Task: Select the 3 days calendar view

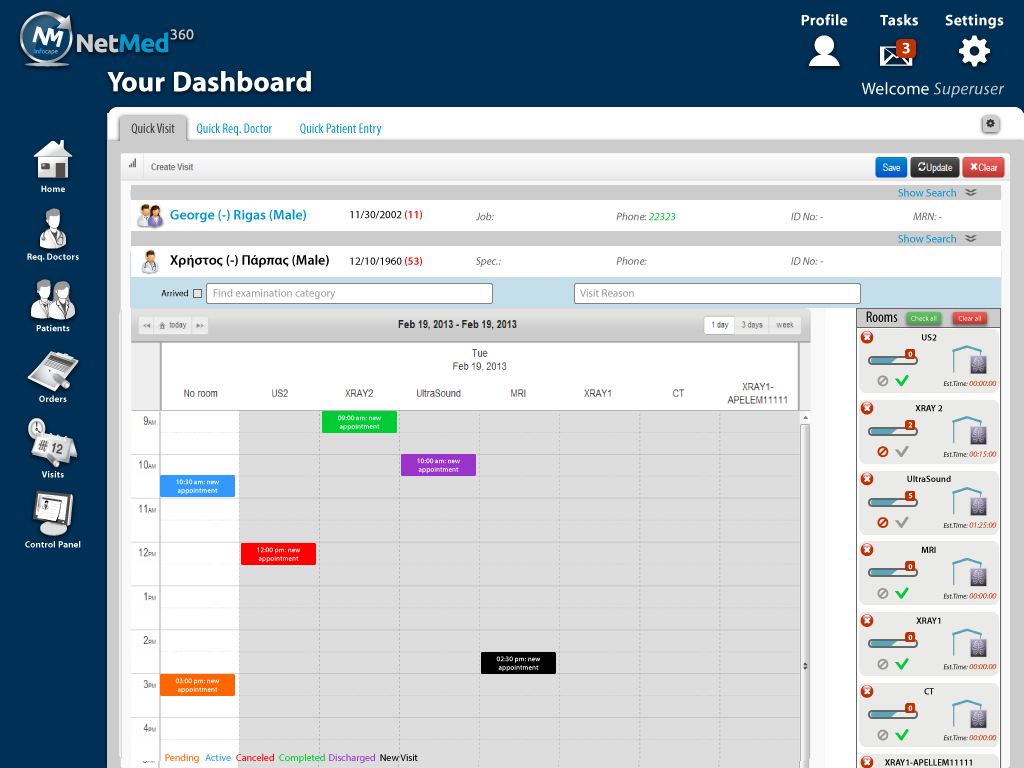Action: coord(752,325)
